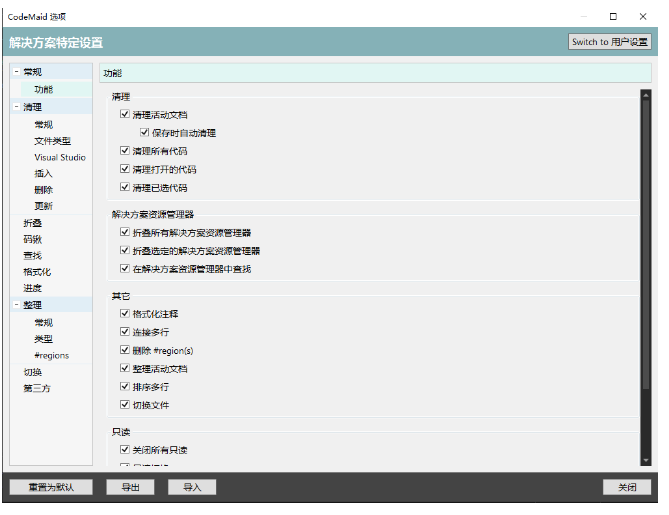Toggle the 清理活动文档 checkbox

pyautogui.click(x=125, y=114)
